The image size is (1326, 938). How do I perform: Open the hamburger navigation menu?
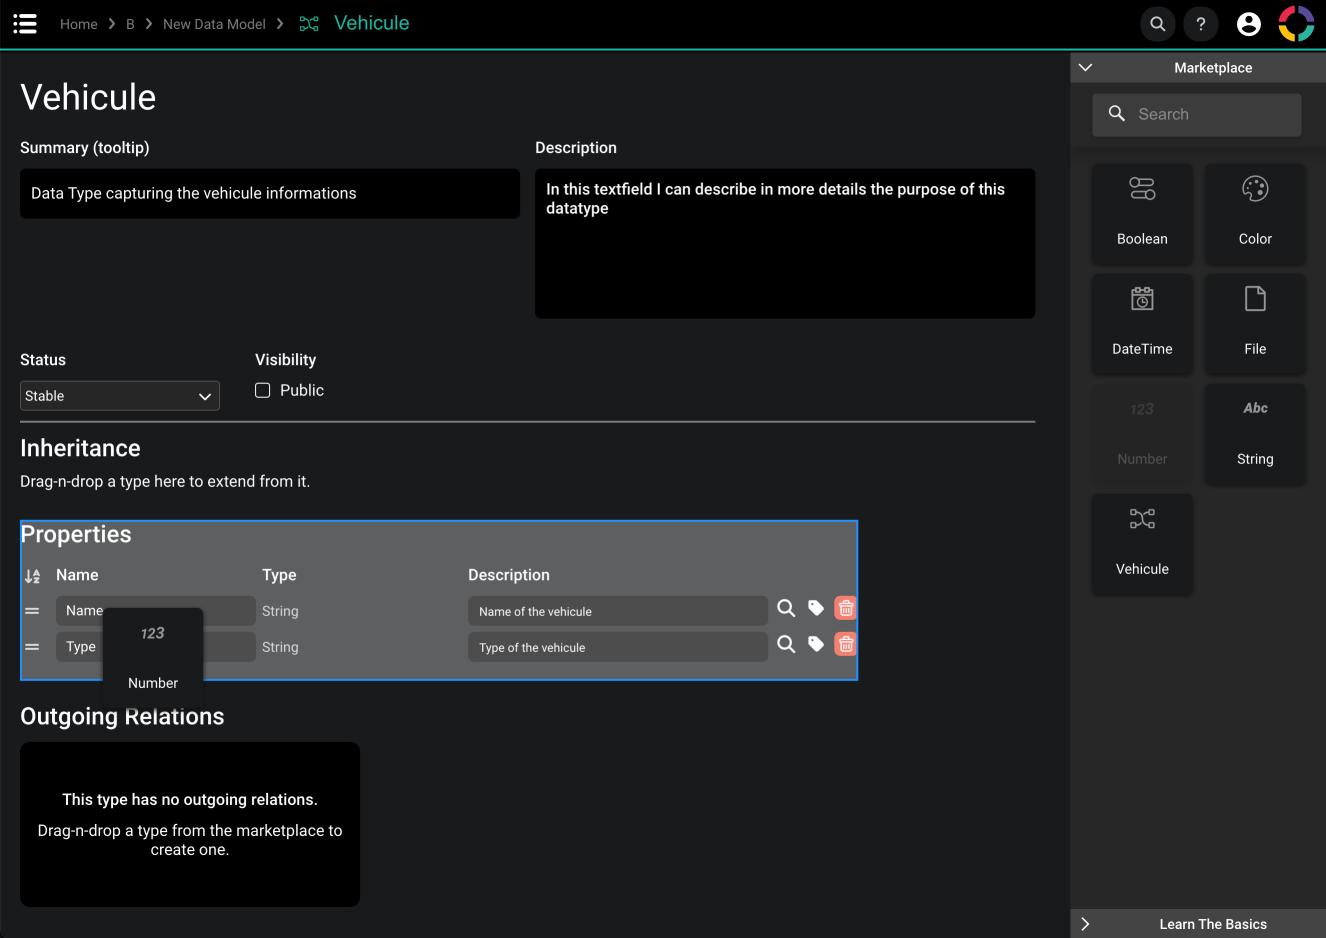pyautogui.click(x=25, y=23)
